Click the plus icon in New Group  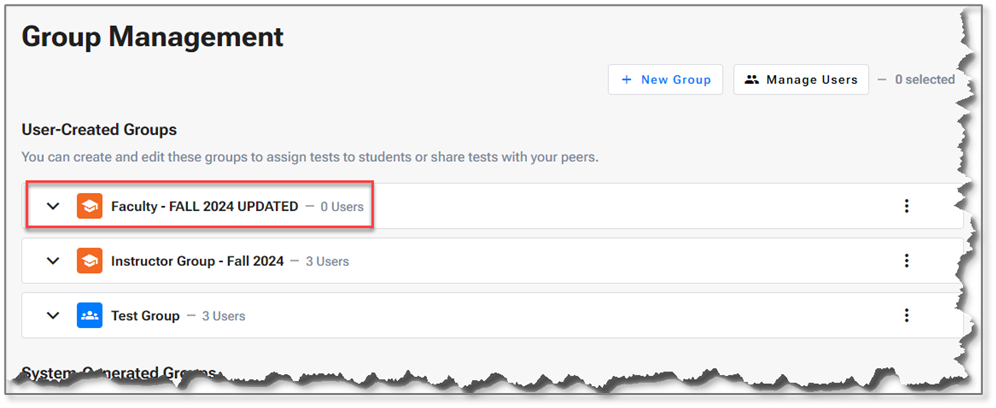point(627,80)
